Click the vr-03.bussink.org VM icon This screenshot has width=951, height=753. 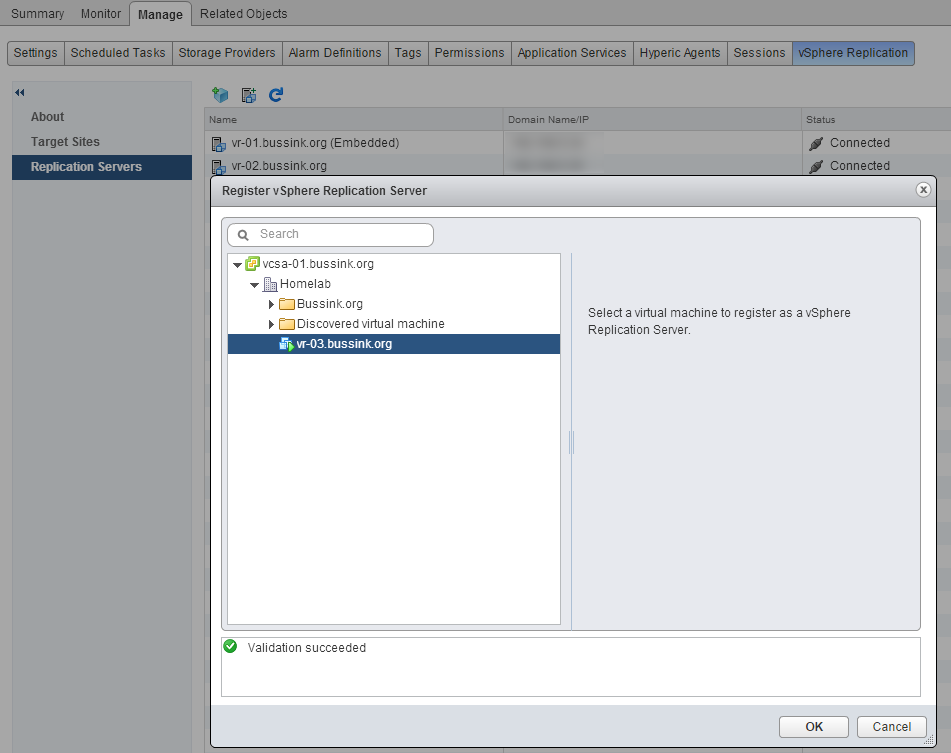tap(286, 344)
